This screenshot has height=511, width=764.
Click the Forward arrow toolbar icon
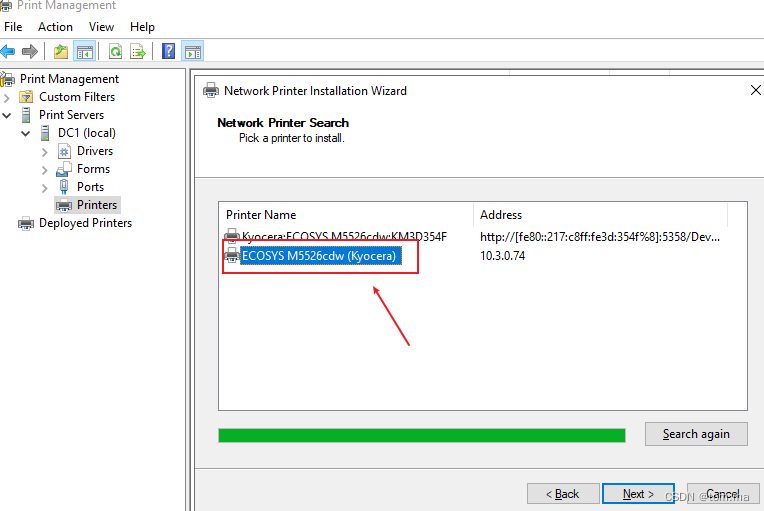pyautogui.click(x=30, y=51)
